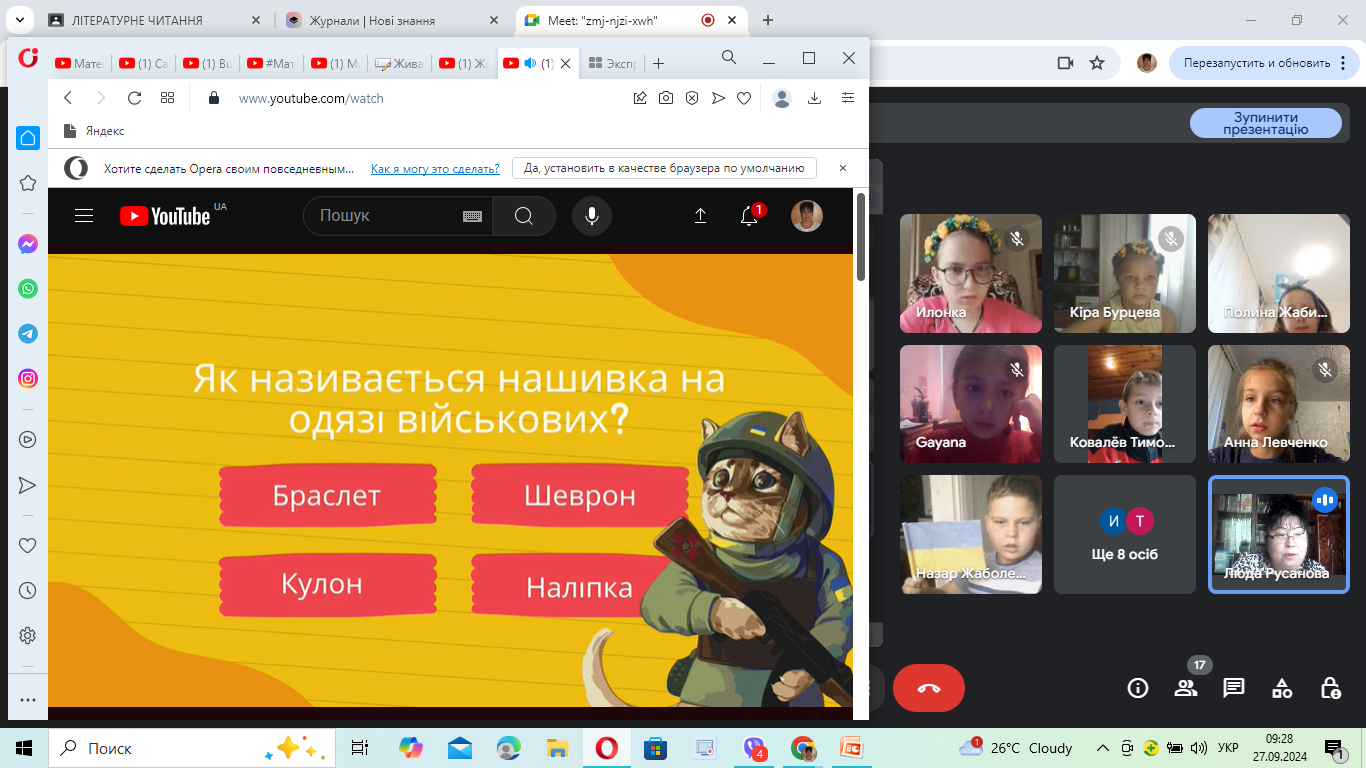Go to YouTube home logo
The width and height of the screenshot is (1366, 768).
(x=166, y=216)
